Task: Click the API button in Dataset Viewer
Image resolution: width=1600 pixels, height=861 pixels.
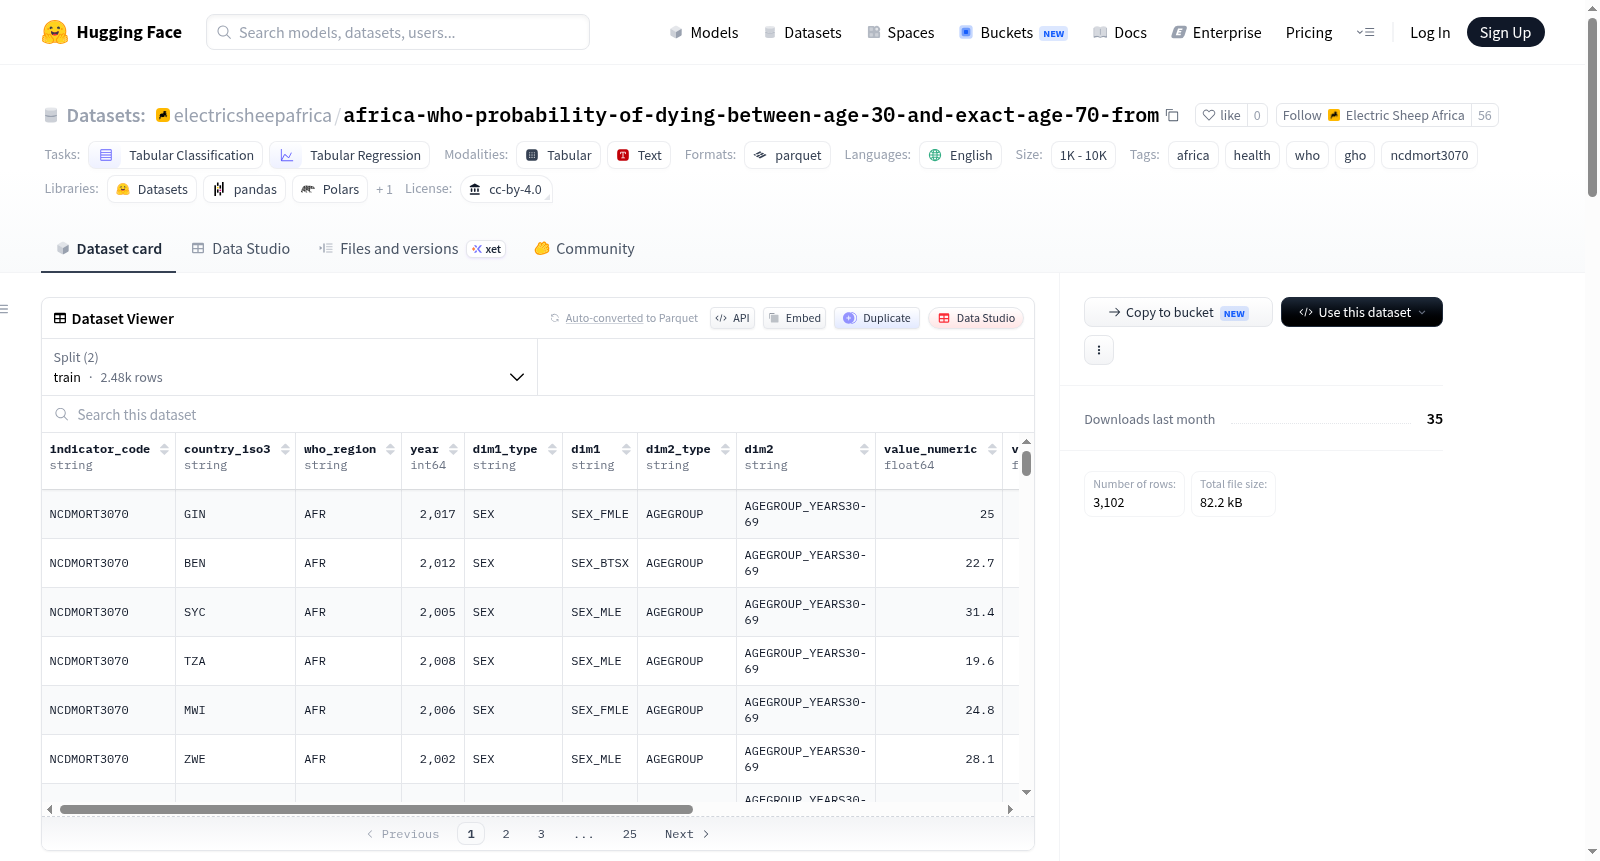Action: click(x=732, y=318)
